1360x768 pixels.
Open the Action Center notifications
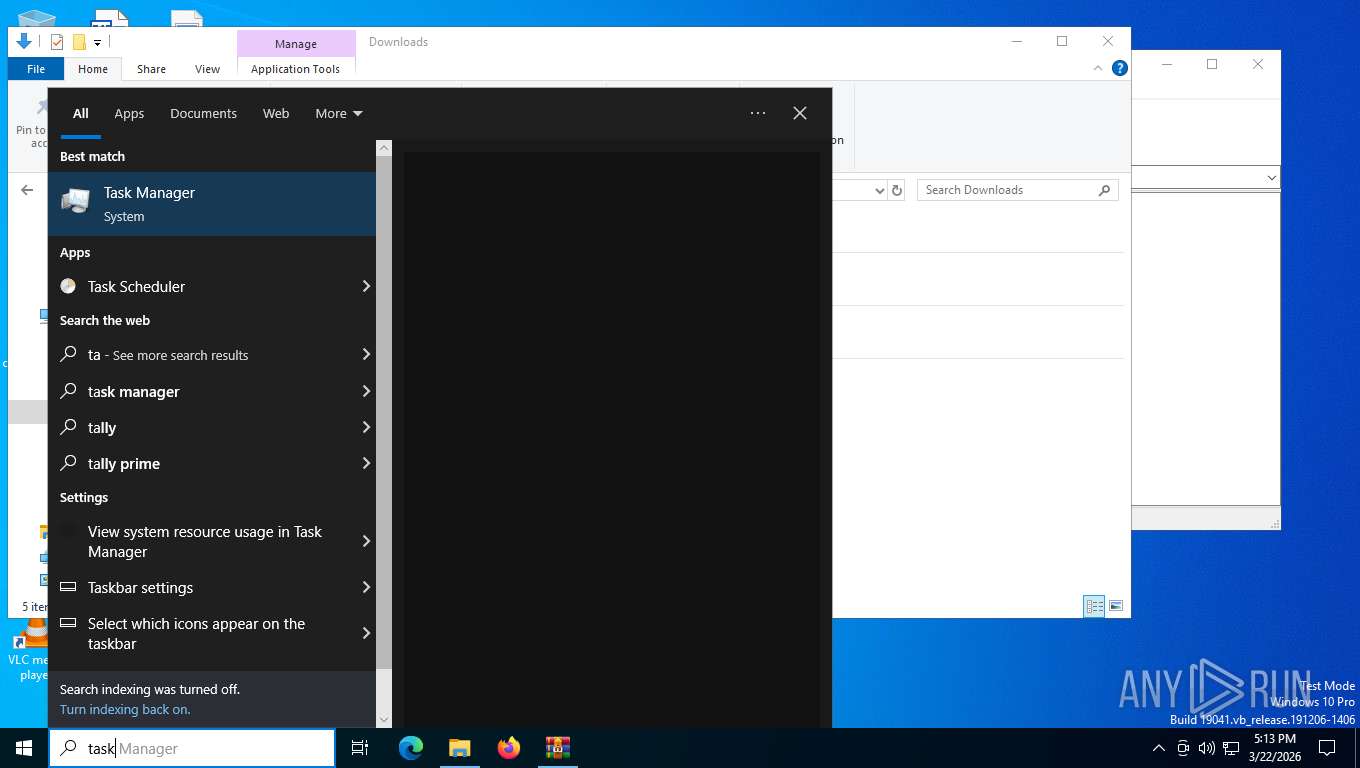tap(1327, 748)
